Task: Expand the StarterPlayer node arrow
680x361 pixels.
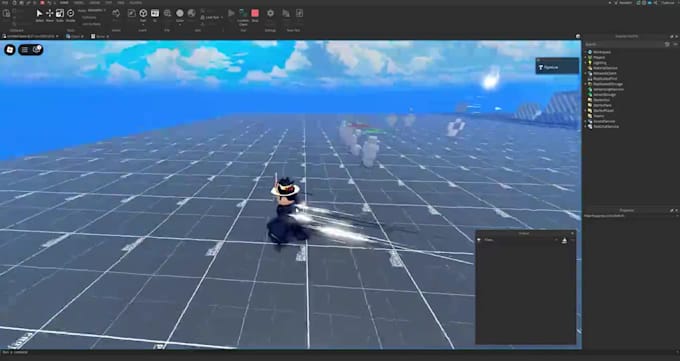Action: 585,111
